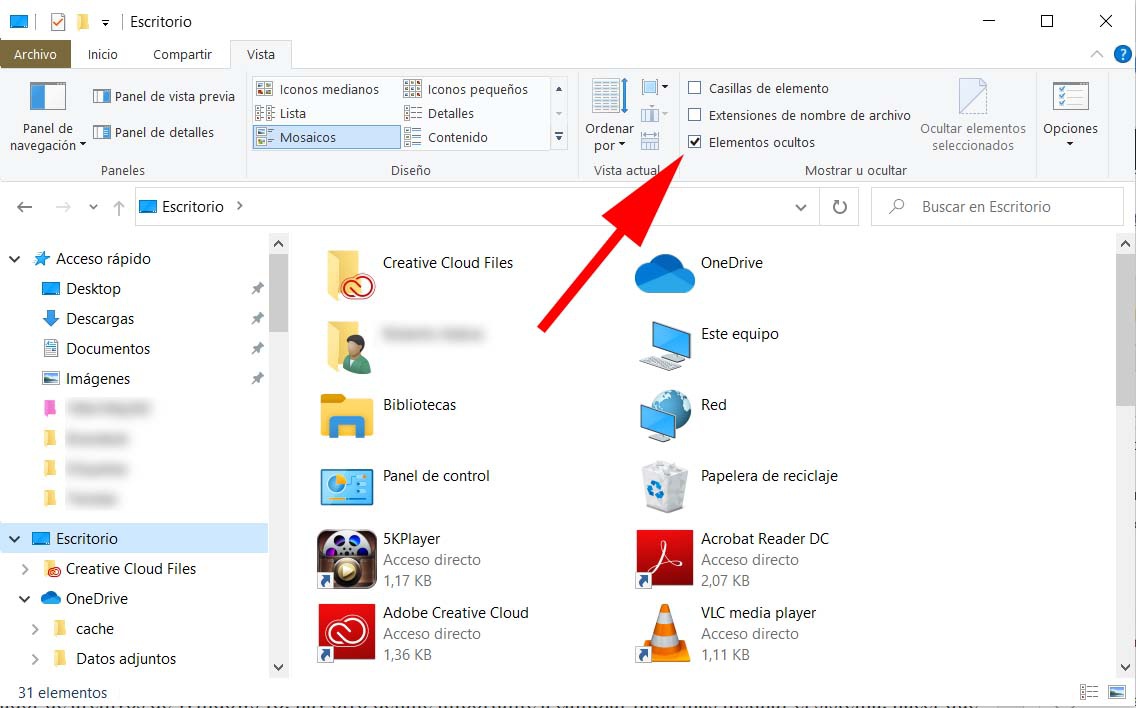Click Ocultar elementos seleccionados
The width and height of the screenshot is (1136, 708).
(972, 113)
